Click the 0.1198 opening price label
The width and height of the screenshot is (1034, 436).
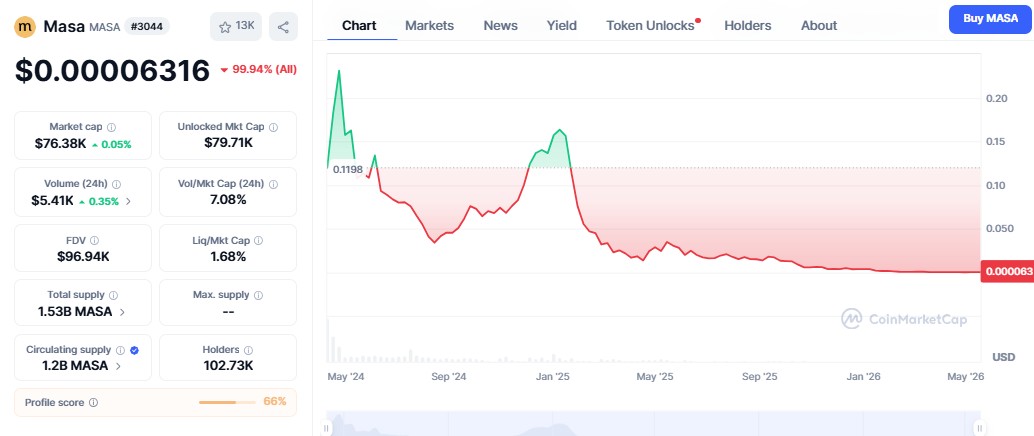click(x=348, y=170)
